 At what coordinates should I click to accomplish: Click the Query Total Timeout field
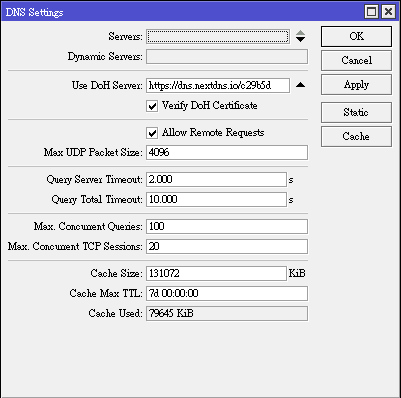(216, 199)
